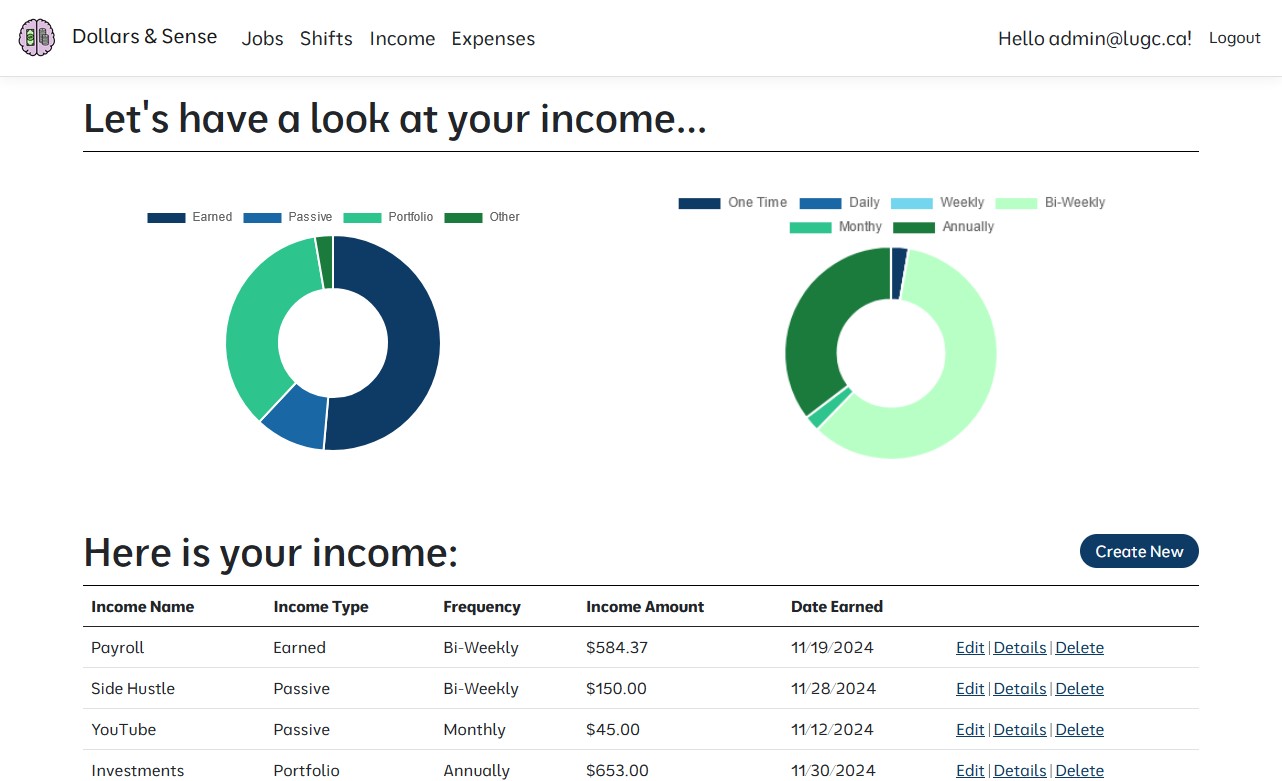This screenshot has height=781, width=1282.
Task: Select the Income menu item
Action: [402, 39]
